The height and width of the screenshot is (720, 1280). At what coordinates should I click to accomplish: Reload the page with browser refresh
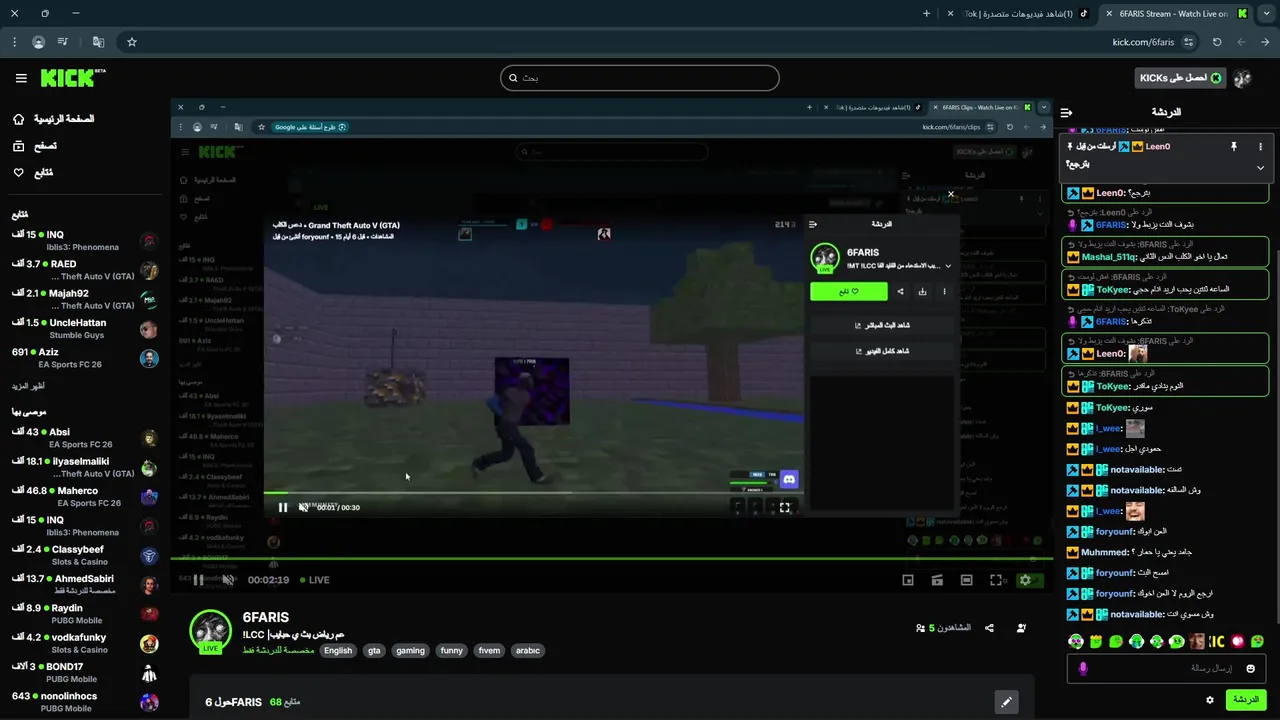tap(1217, 42)
